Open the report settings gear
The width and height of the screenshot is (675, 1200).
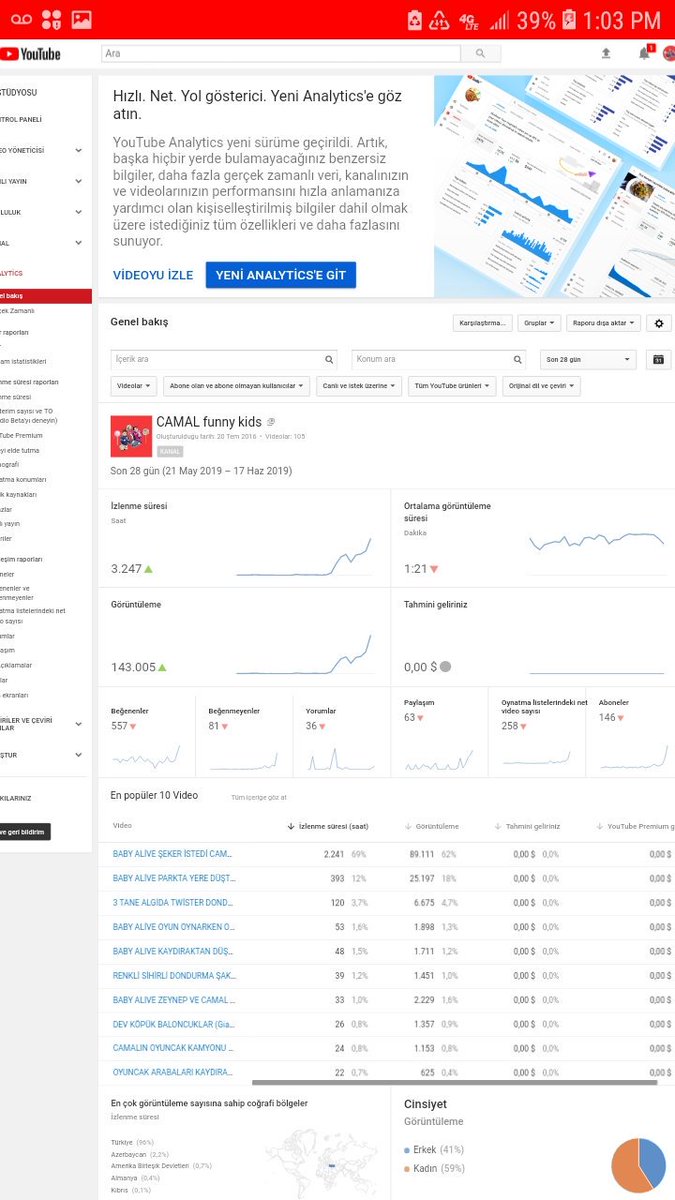point(659,323)
